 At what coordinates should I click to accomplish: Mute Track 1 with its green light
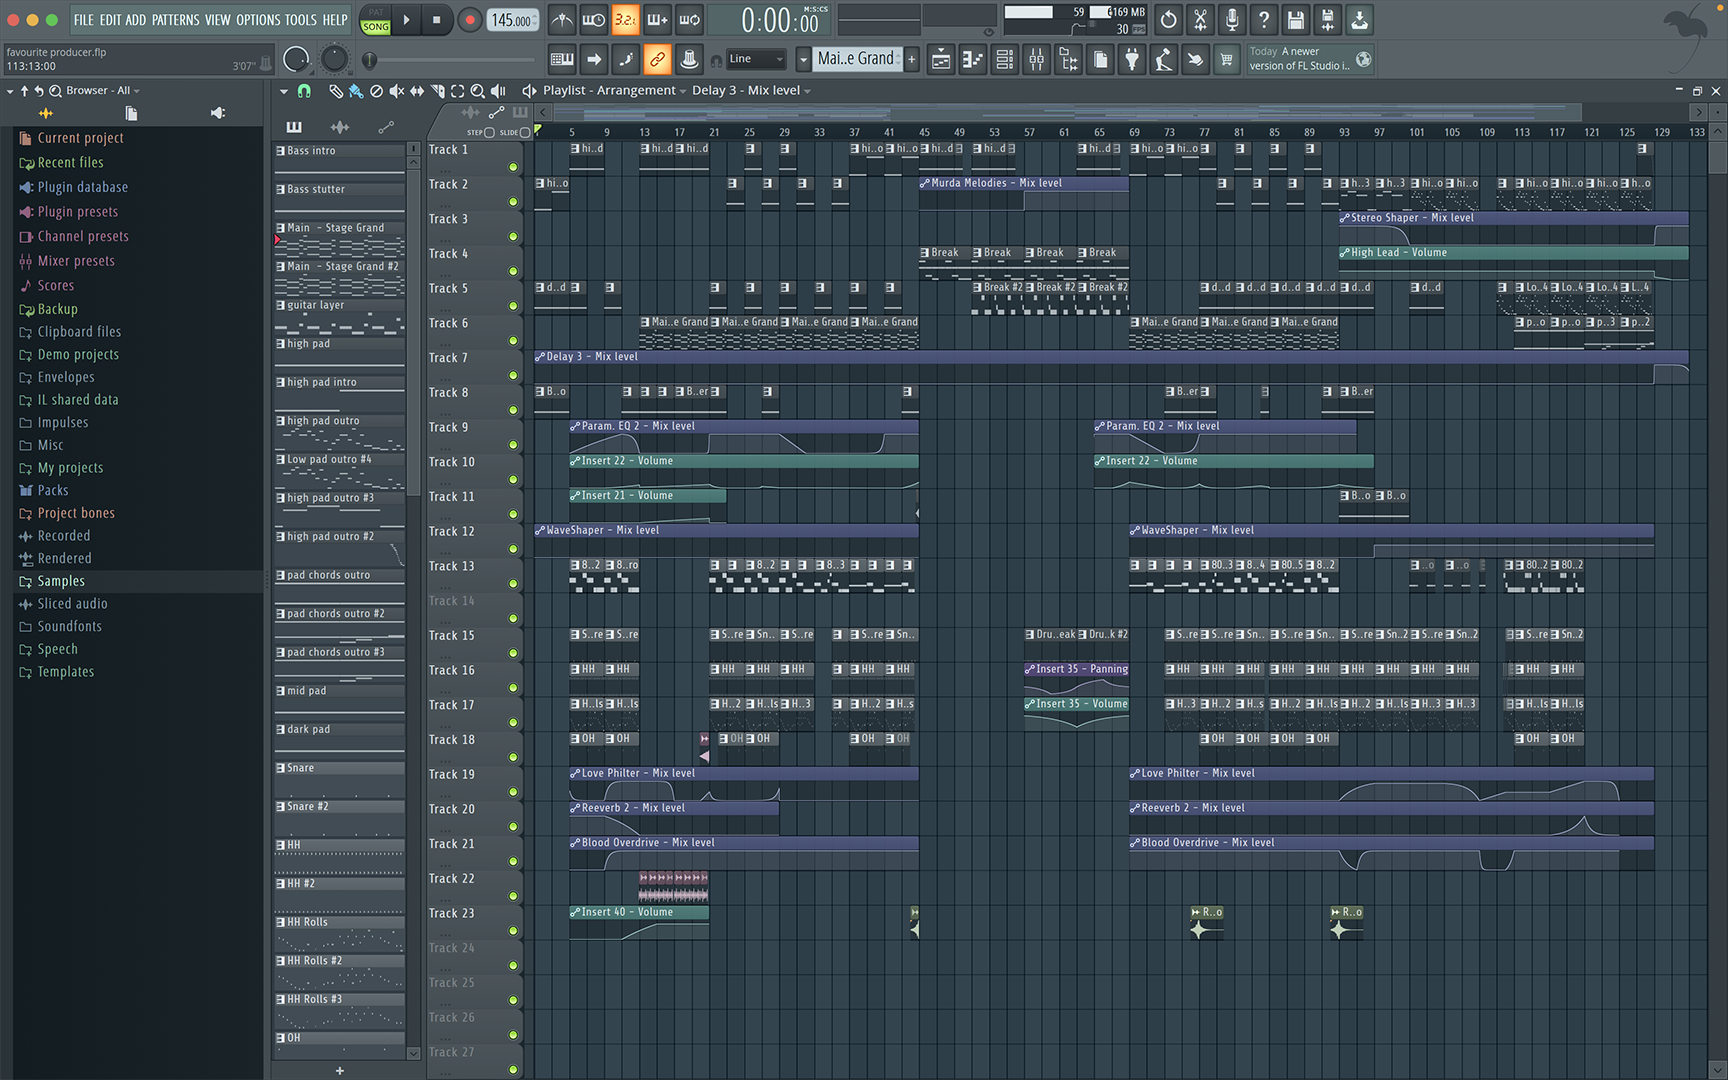(x=513, y=167)
